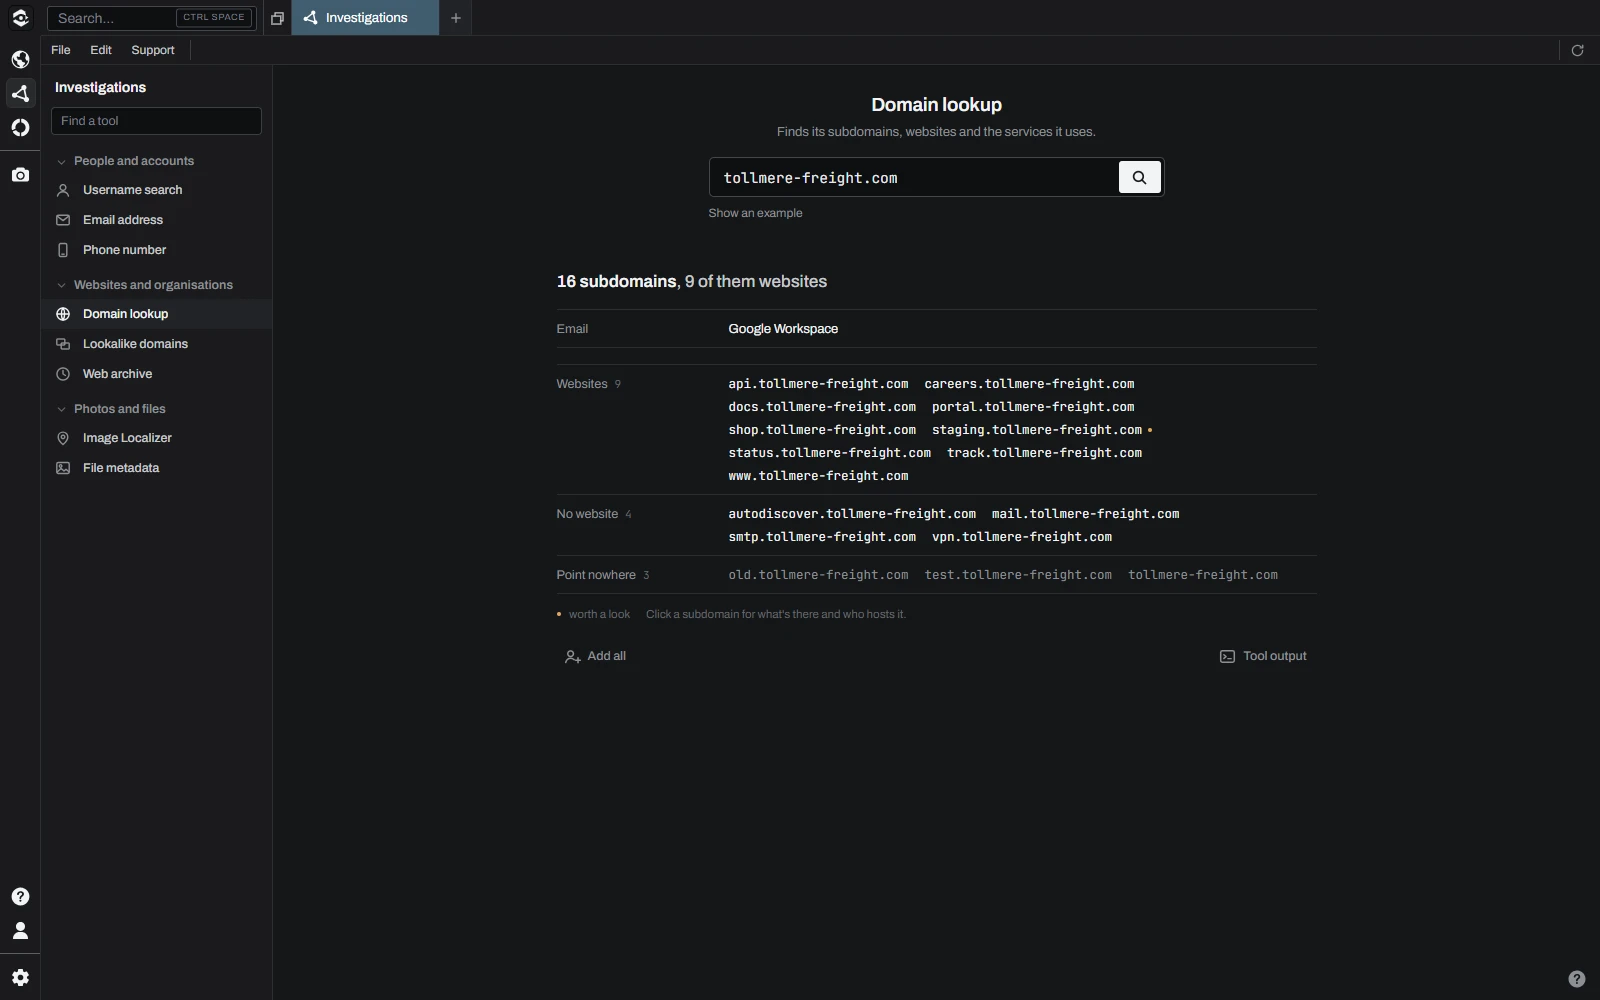Collapse Photos and files section
This screenshot has width=1600, height=1000.
tap(111, 409)
